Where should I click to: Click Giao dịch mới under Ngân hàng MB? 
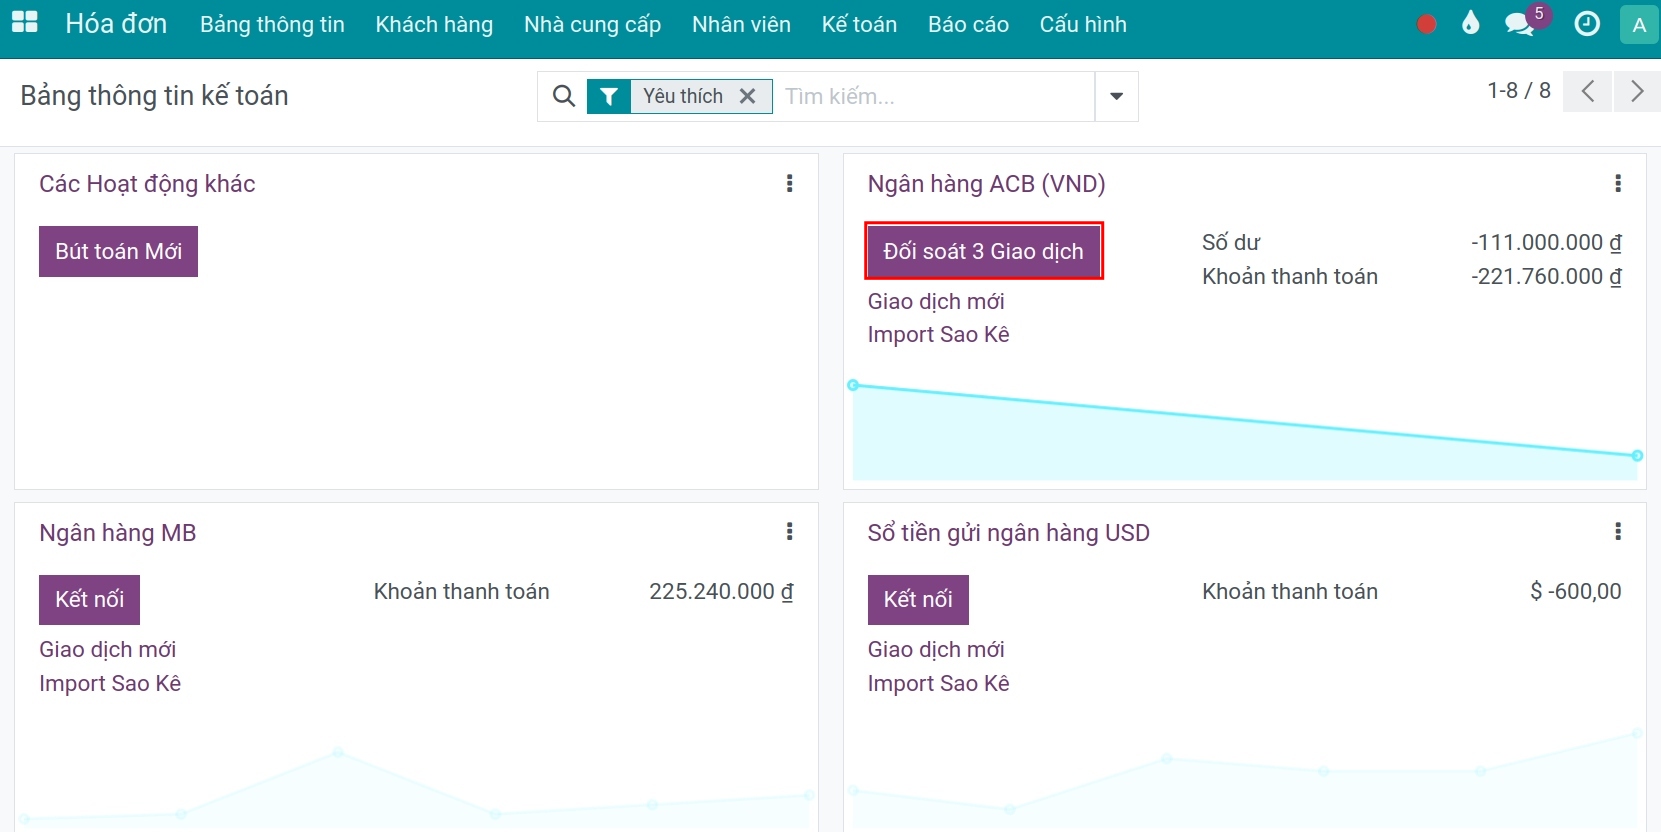pyautogui.click(x=108, y=649)
